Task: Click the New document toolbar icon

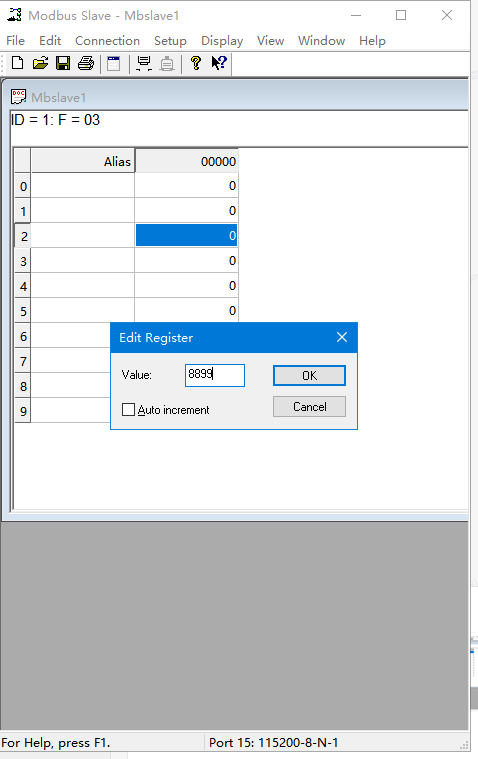Action: pos(17,63)
